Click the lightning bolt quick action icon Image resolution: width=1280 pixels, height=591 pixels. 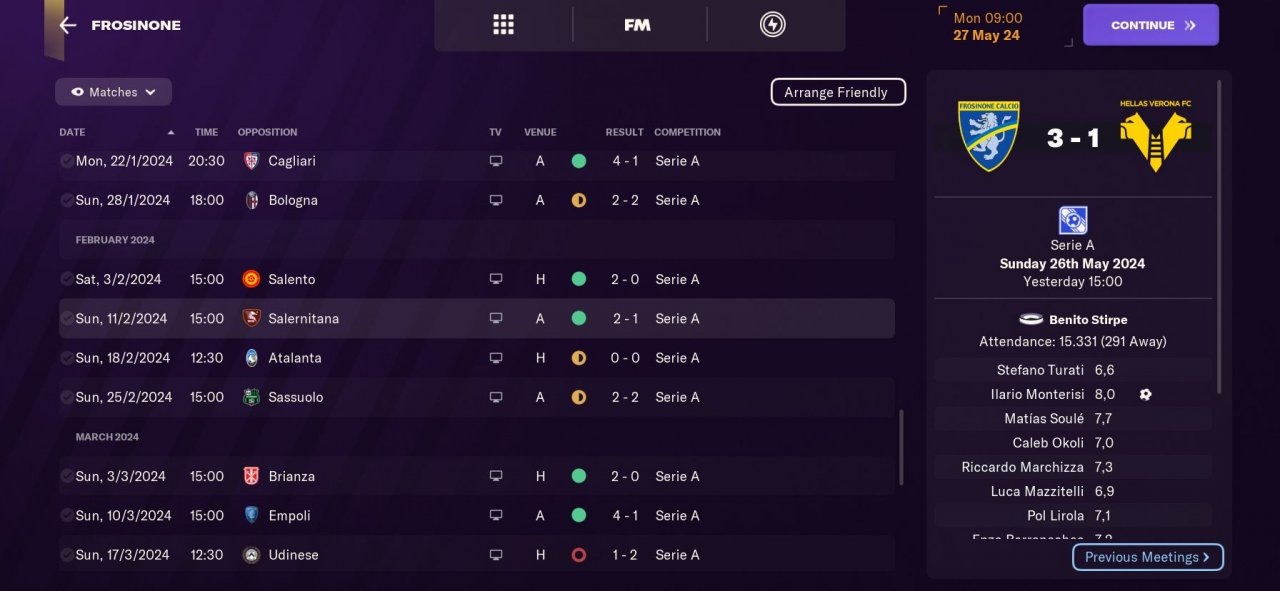point(772,25)
